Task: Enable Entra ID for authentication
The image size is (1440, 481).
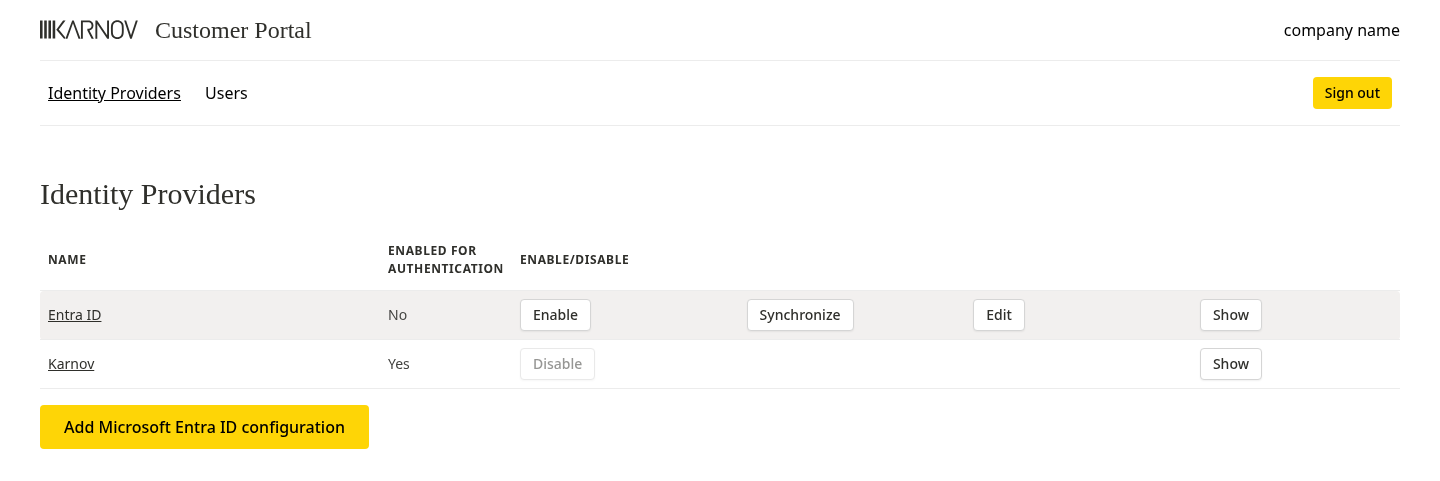Action: [555, 315]
